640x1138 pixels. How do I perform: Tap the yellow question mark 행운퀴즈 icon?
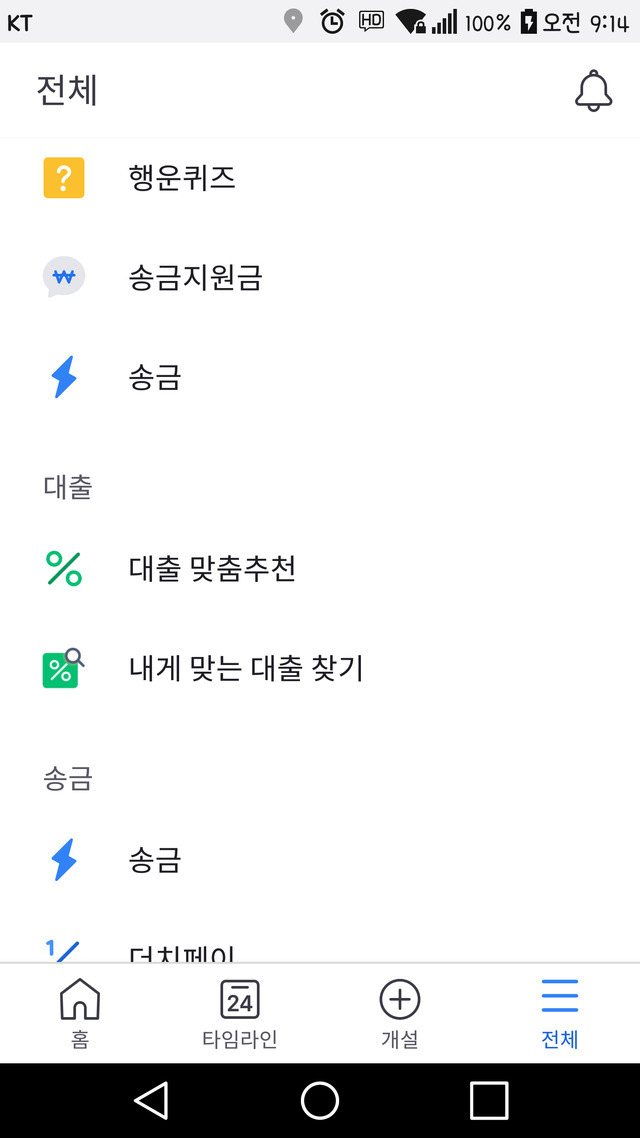pos(64,178)
